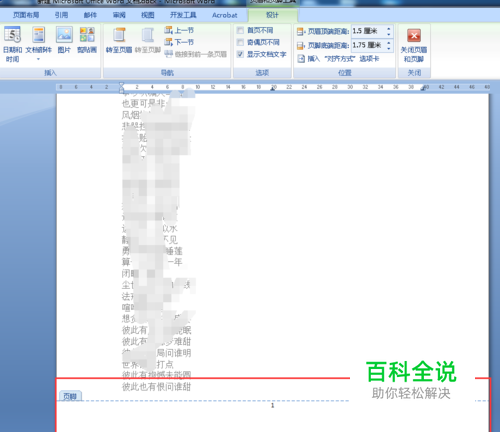Open the Quick Parts (文档部件) menu
500x432 pixels.
(x=38, y=45)
